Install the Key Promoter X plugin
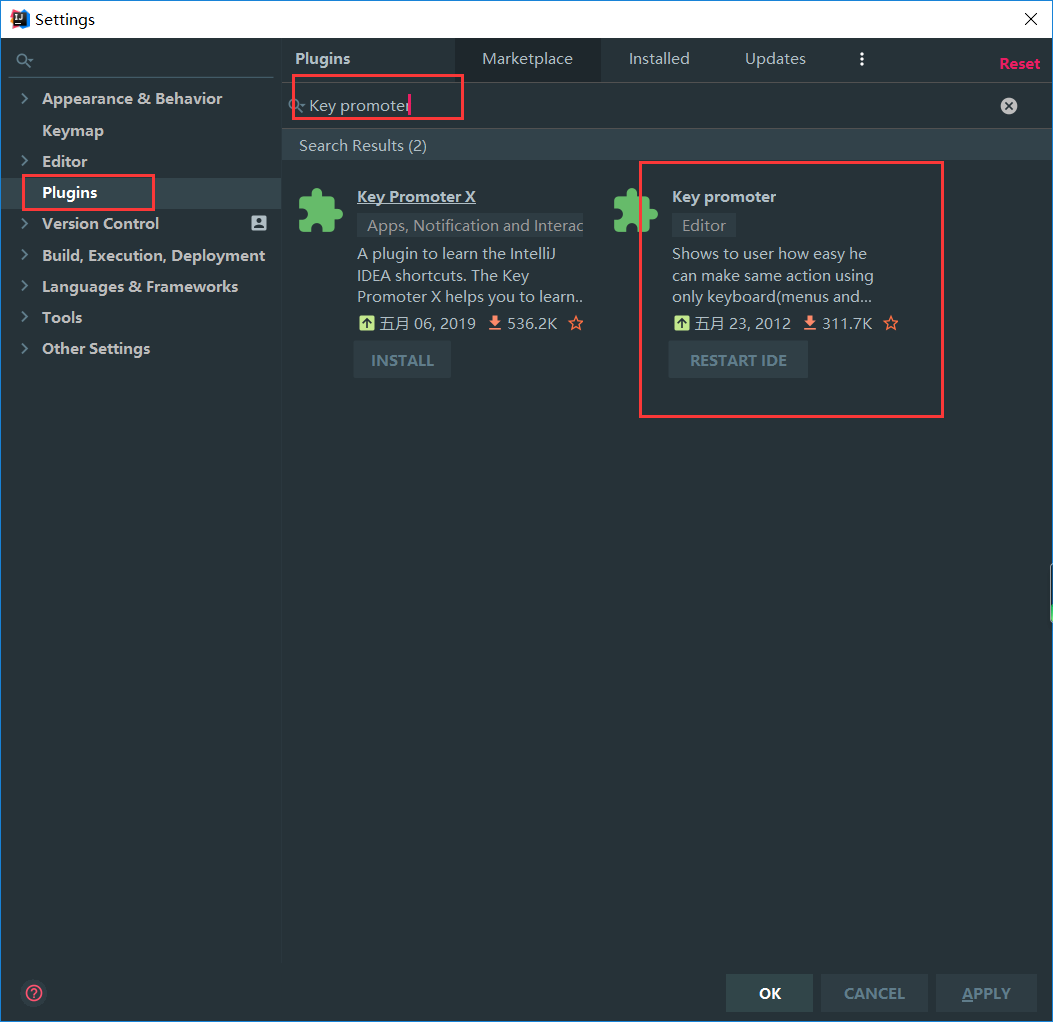1053x1022 pixels. tap(402, 361)
